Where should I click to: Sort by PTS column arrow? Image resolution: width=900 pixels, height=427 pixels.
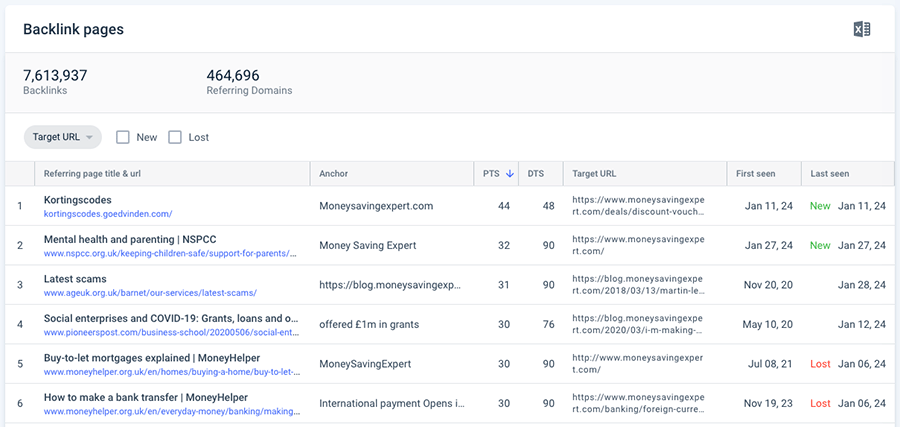pyautogui.click(x=509, y=174)
